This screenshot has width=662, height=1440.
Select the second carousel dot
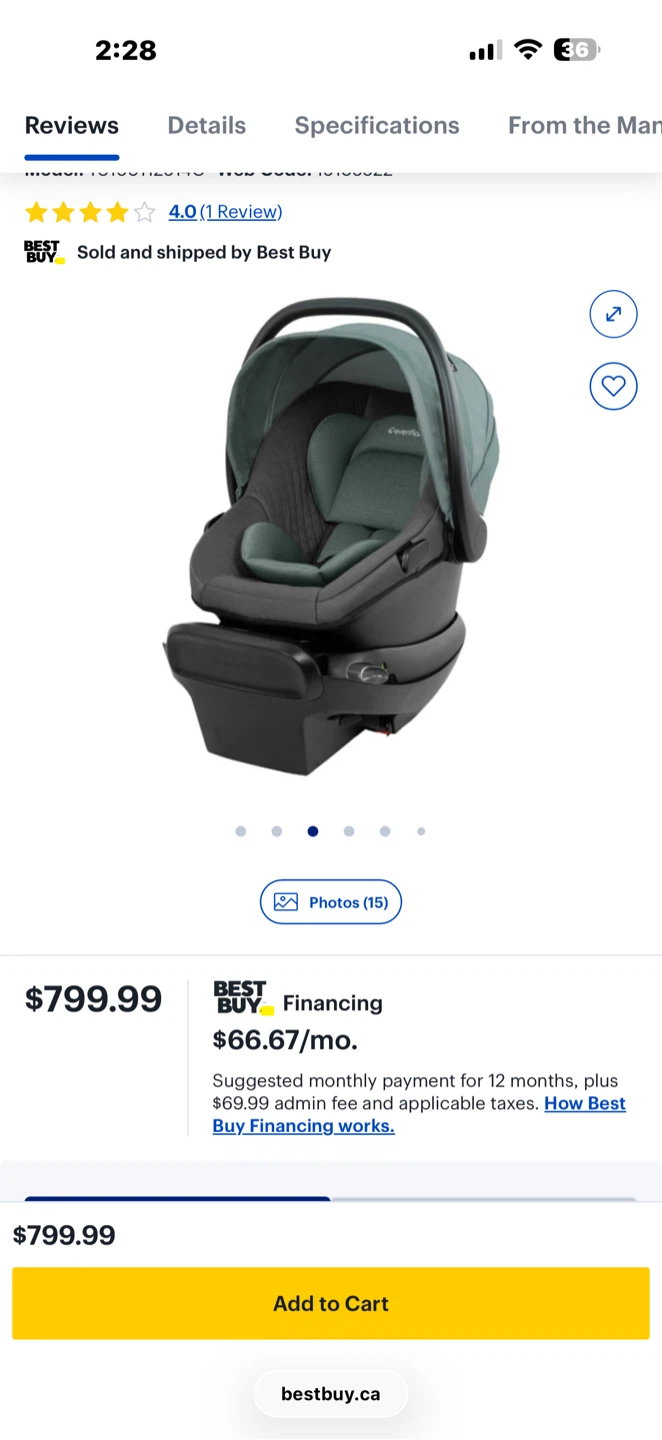[277, 831]
